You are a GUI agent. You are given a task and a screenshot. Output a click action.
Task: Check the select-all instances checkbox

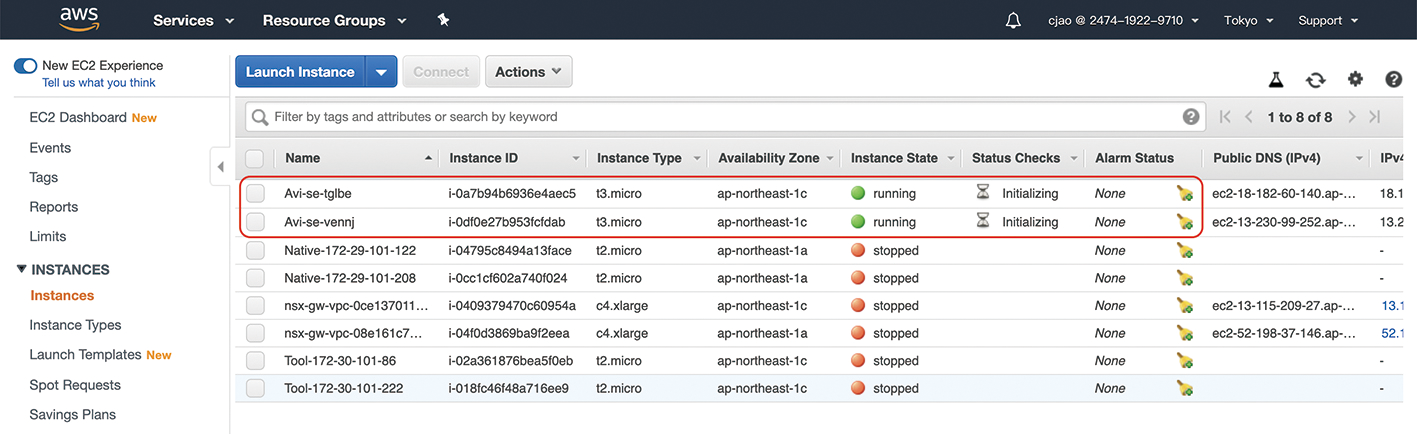tap(255, 158)
